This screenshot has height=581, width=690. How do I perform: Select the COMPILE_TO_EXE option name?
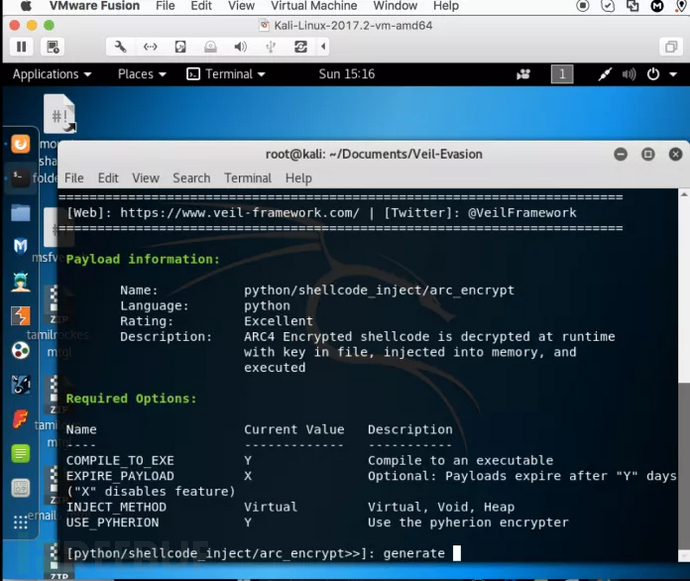(x=120, y=460)
